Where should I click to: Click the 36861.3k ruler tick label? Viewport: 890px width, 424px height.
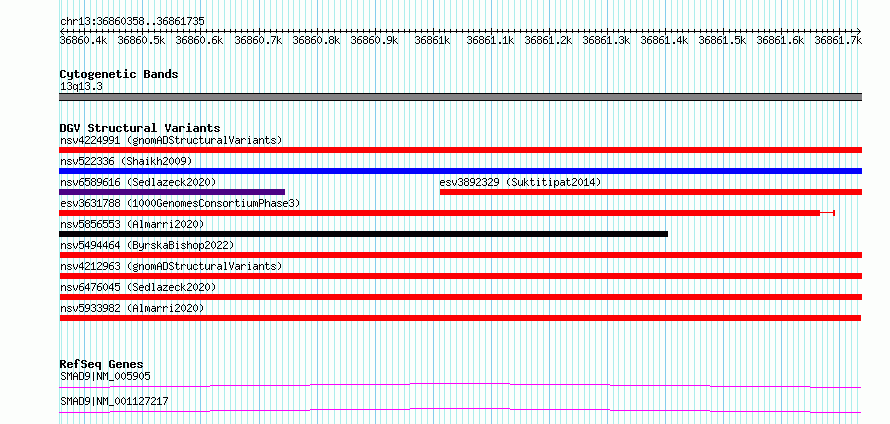(606, 40)
